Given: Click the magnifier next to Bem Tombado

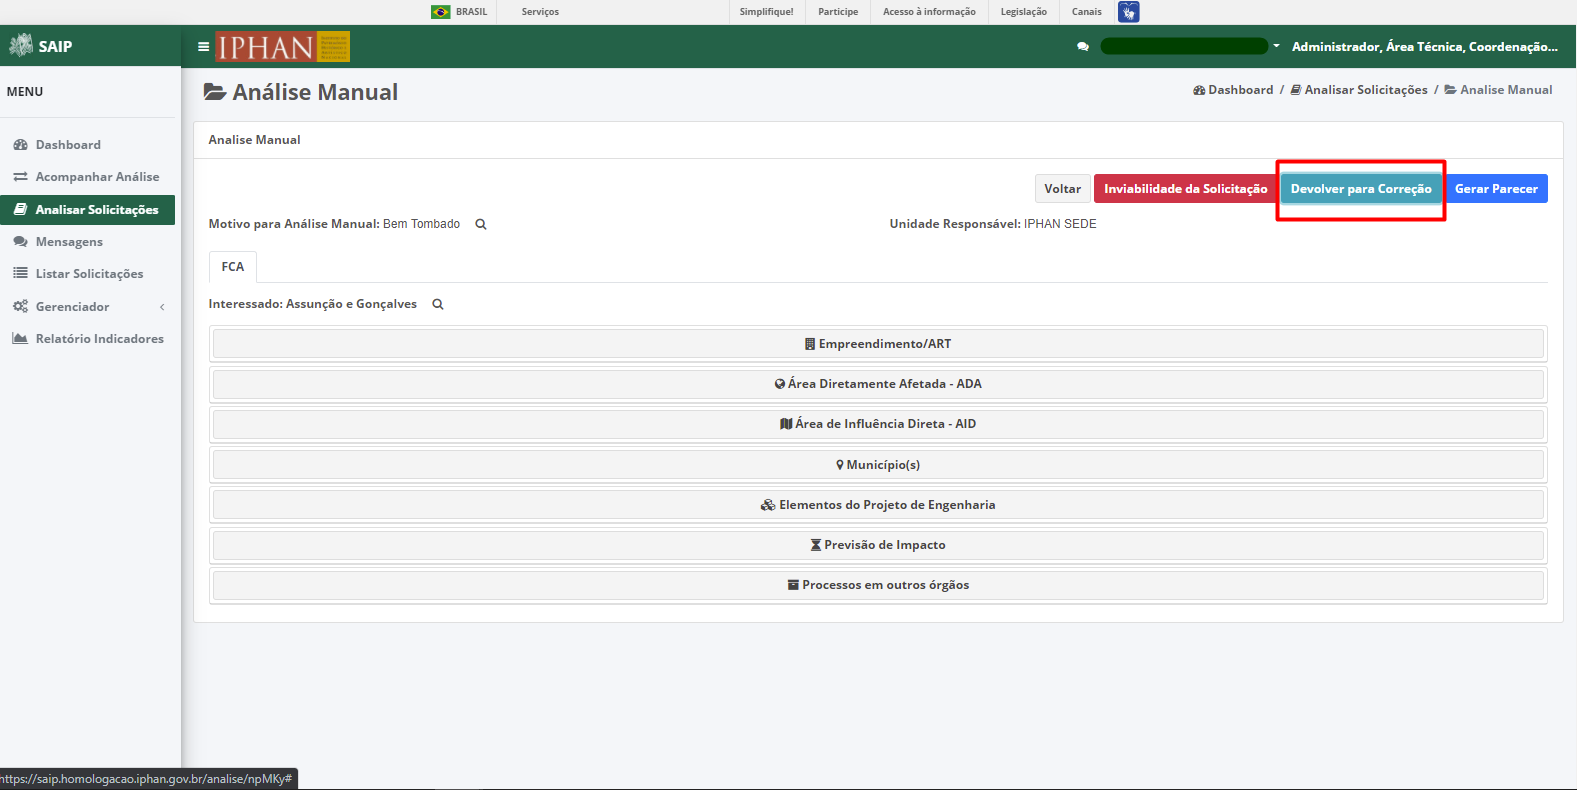Looking at the screenshot, I should 481,224.
